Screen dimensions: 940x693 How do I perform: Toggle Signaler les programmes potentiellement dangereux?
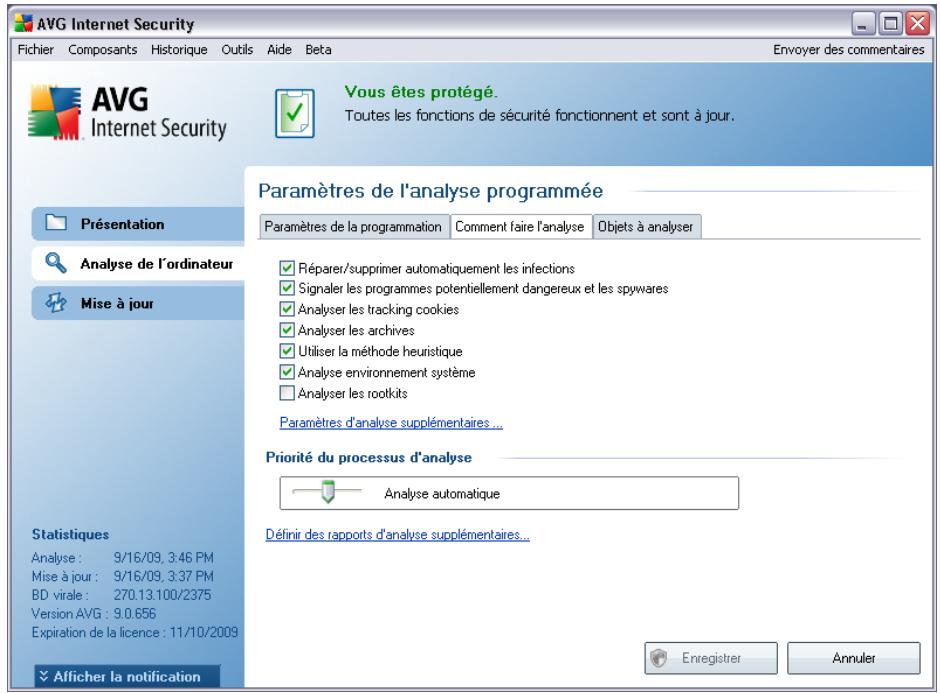[287, 288]
